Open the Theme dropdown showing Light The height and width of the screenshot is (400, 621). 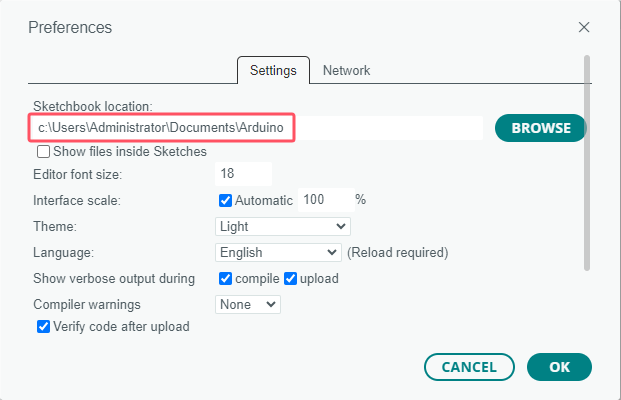[x=283, y=227]
